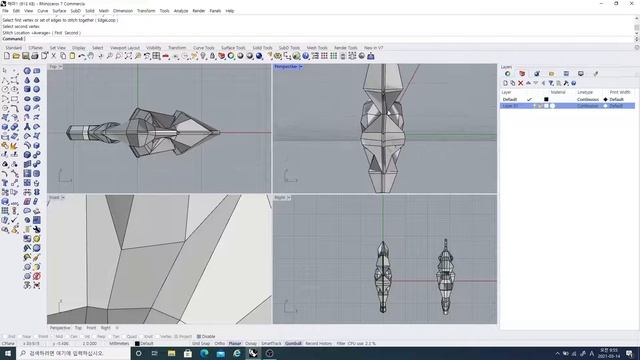Click the New file icon in Standard toolbar
640x360 pixels.
click(7, 56)
